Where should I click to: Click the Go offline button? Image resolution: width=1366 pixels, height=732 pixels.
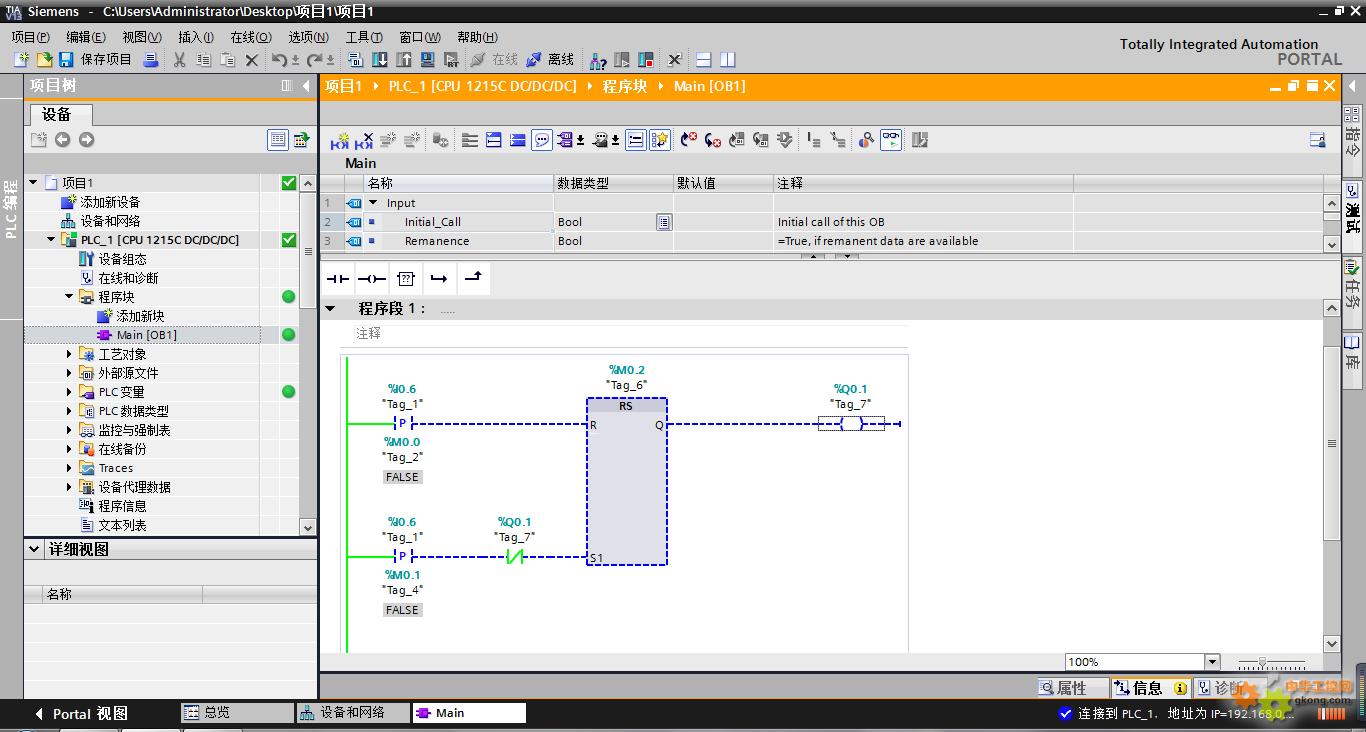click(551, 60)
